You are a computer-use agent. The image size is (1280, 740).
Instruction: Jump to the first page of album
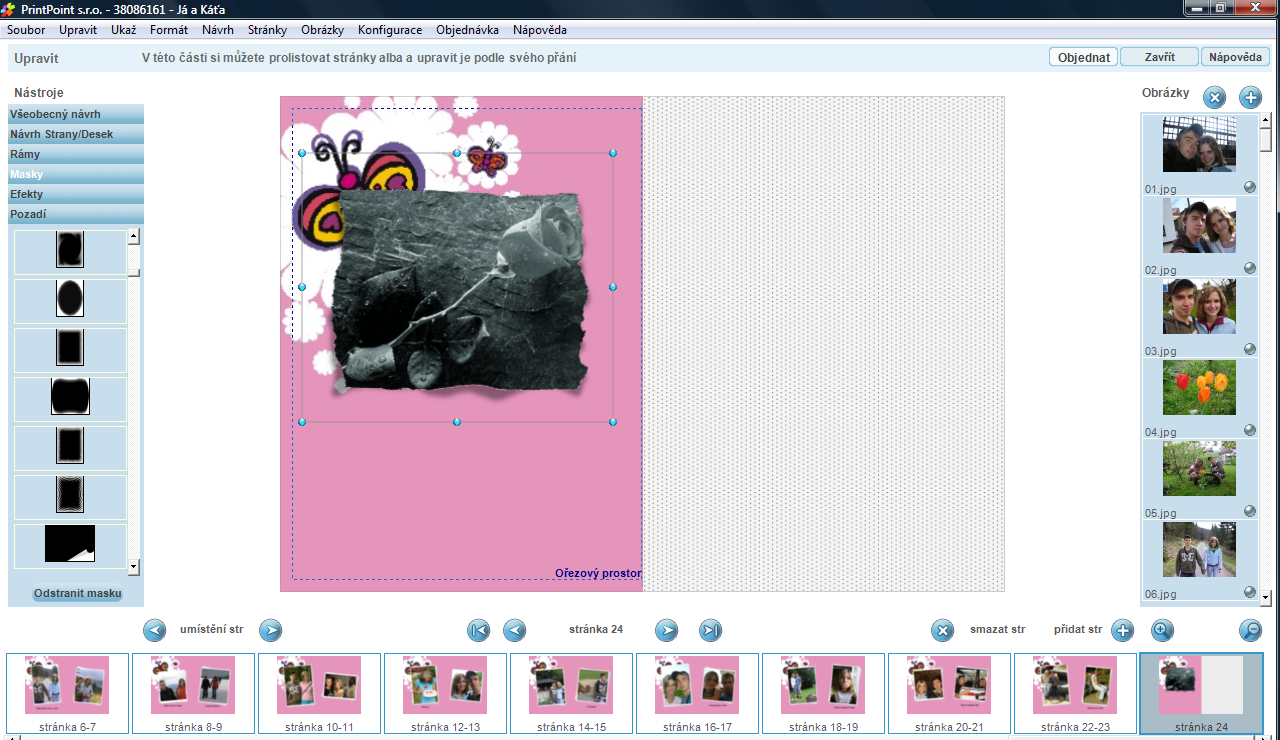pos(479,630)
